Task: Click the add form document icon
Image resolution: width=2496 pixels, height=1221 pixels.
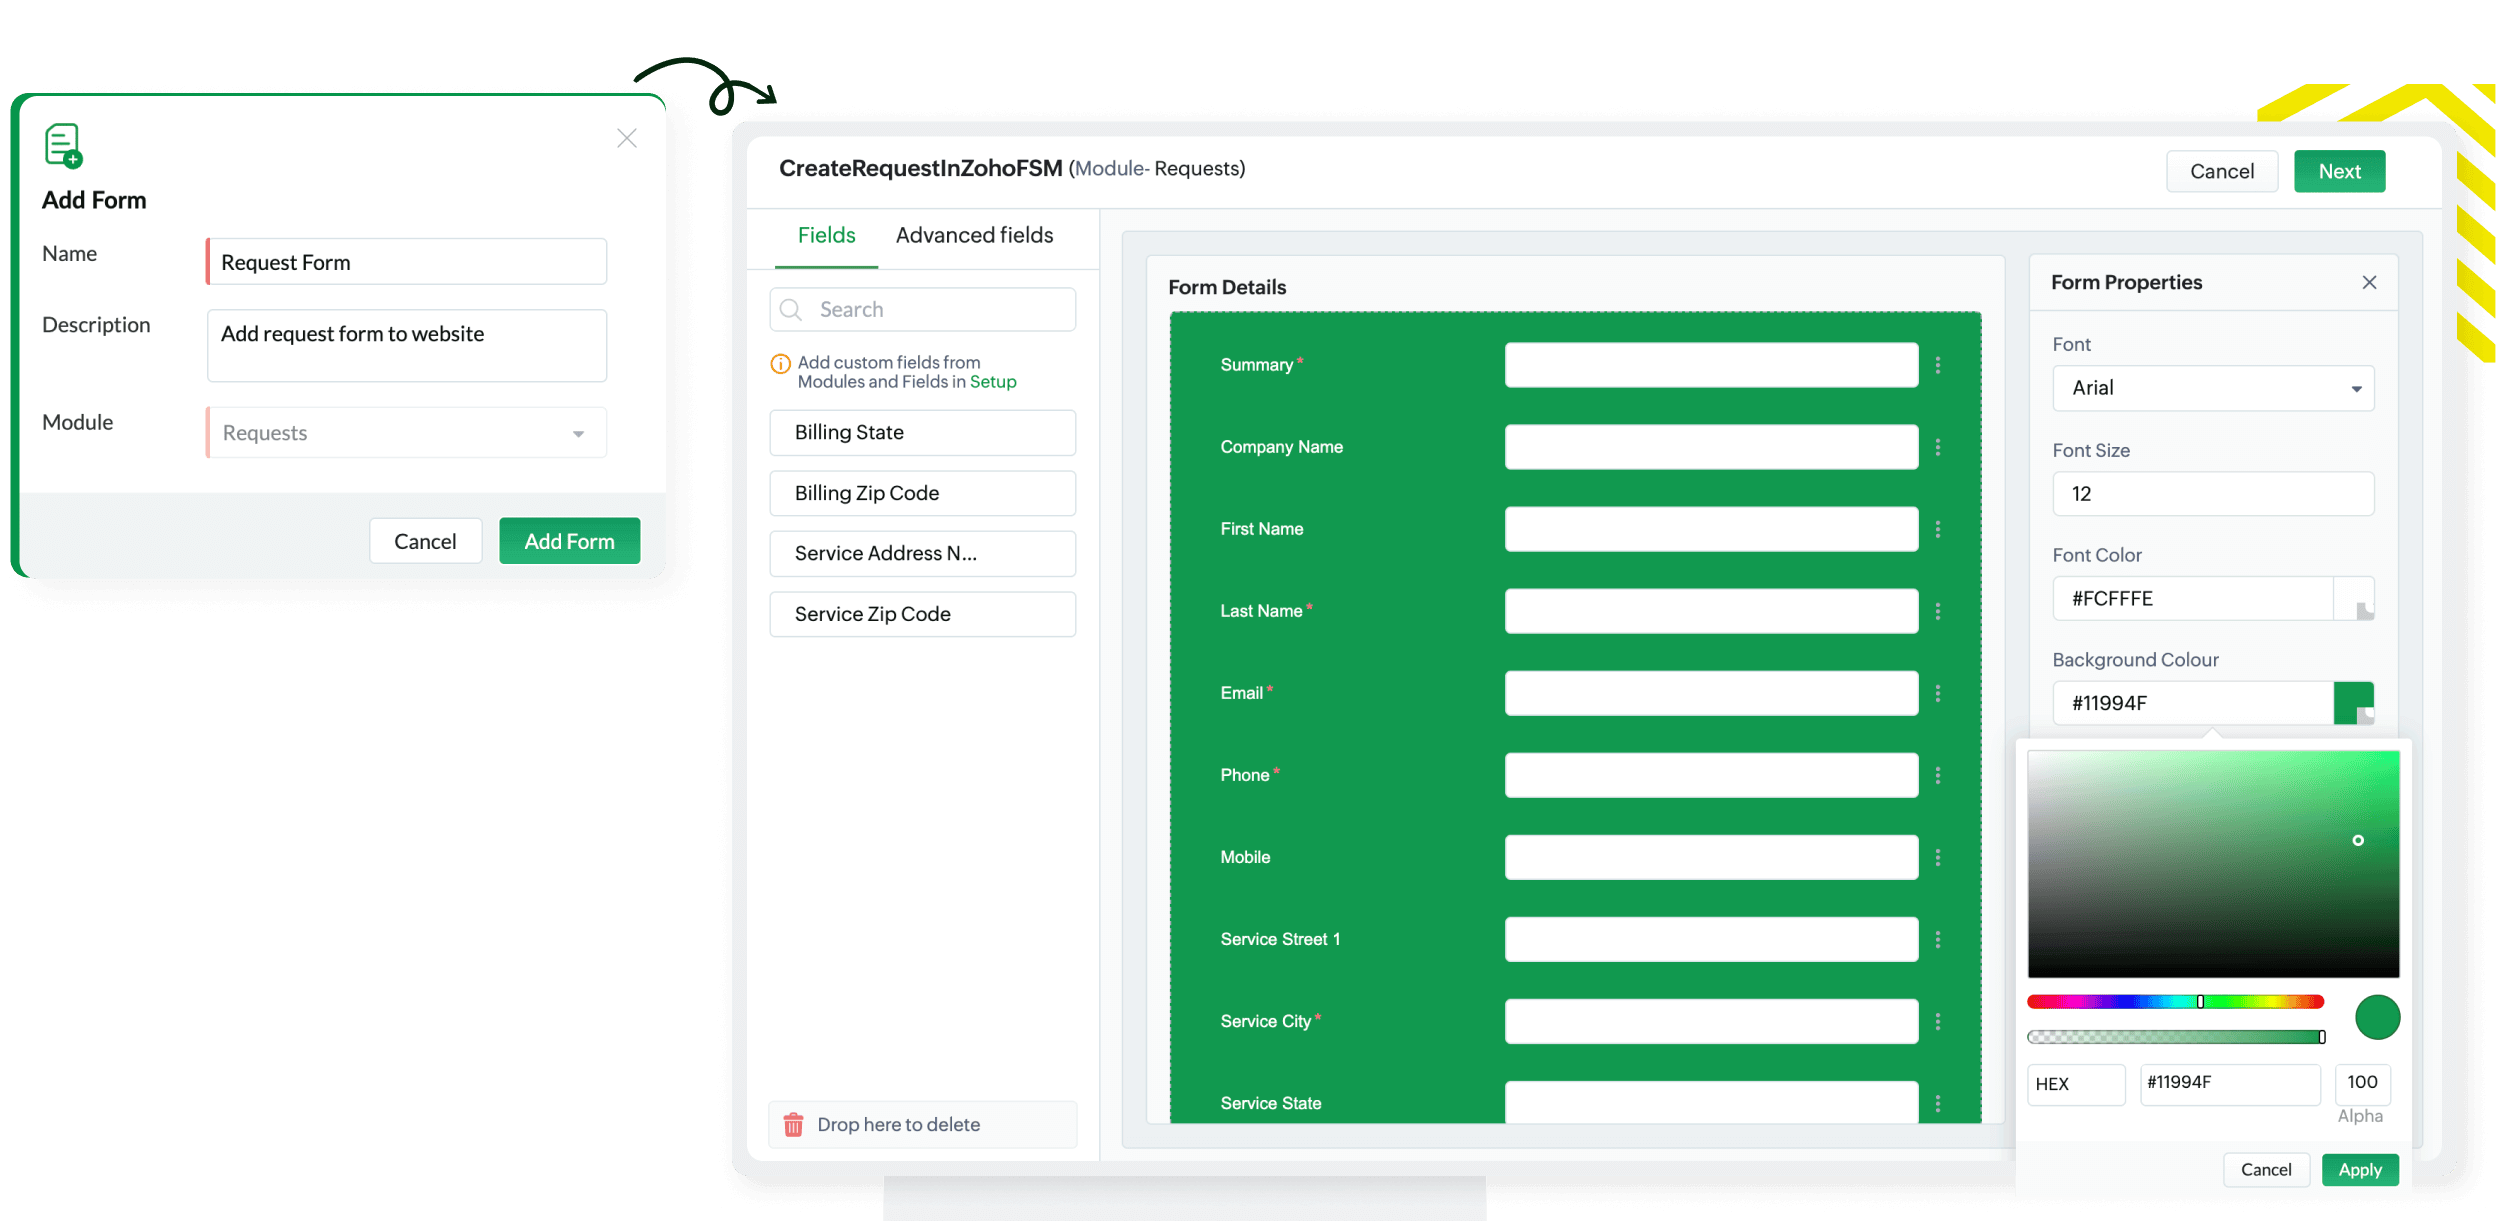Action: [63, 146]
